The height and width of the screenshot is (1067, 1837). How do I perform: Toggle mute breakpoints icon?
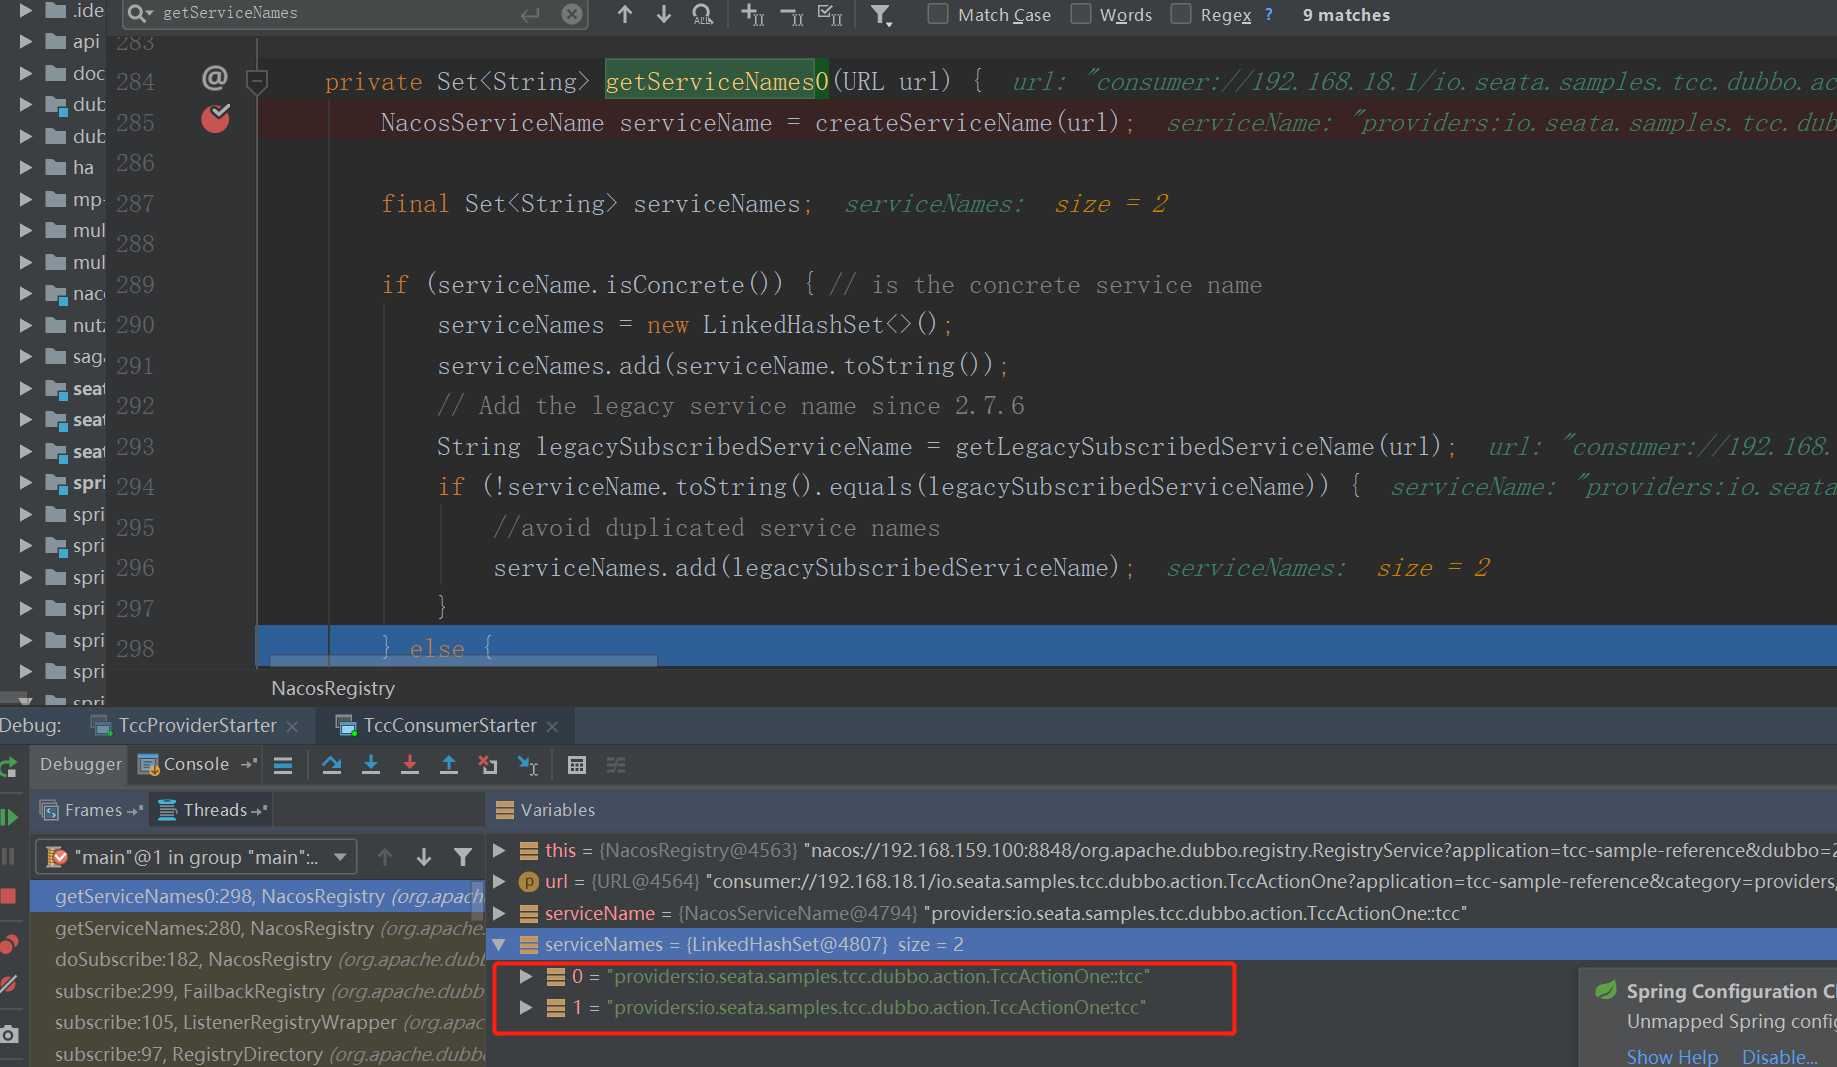click(9, 984)
